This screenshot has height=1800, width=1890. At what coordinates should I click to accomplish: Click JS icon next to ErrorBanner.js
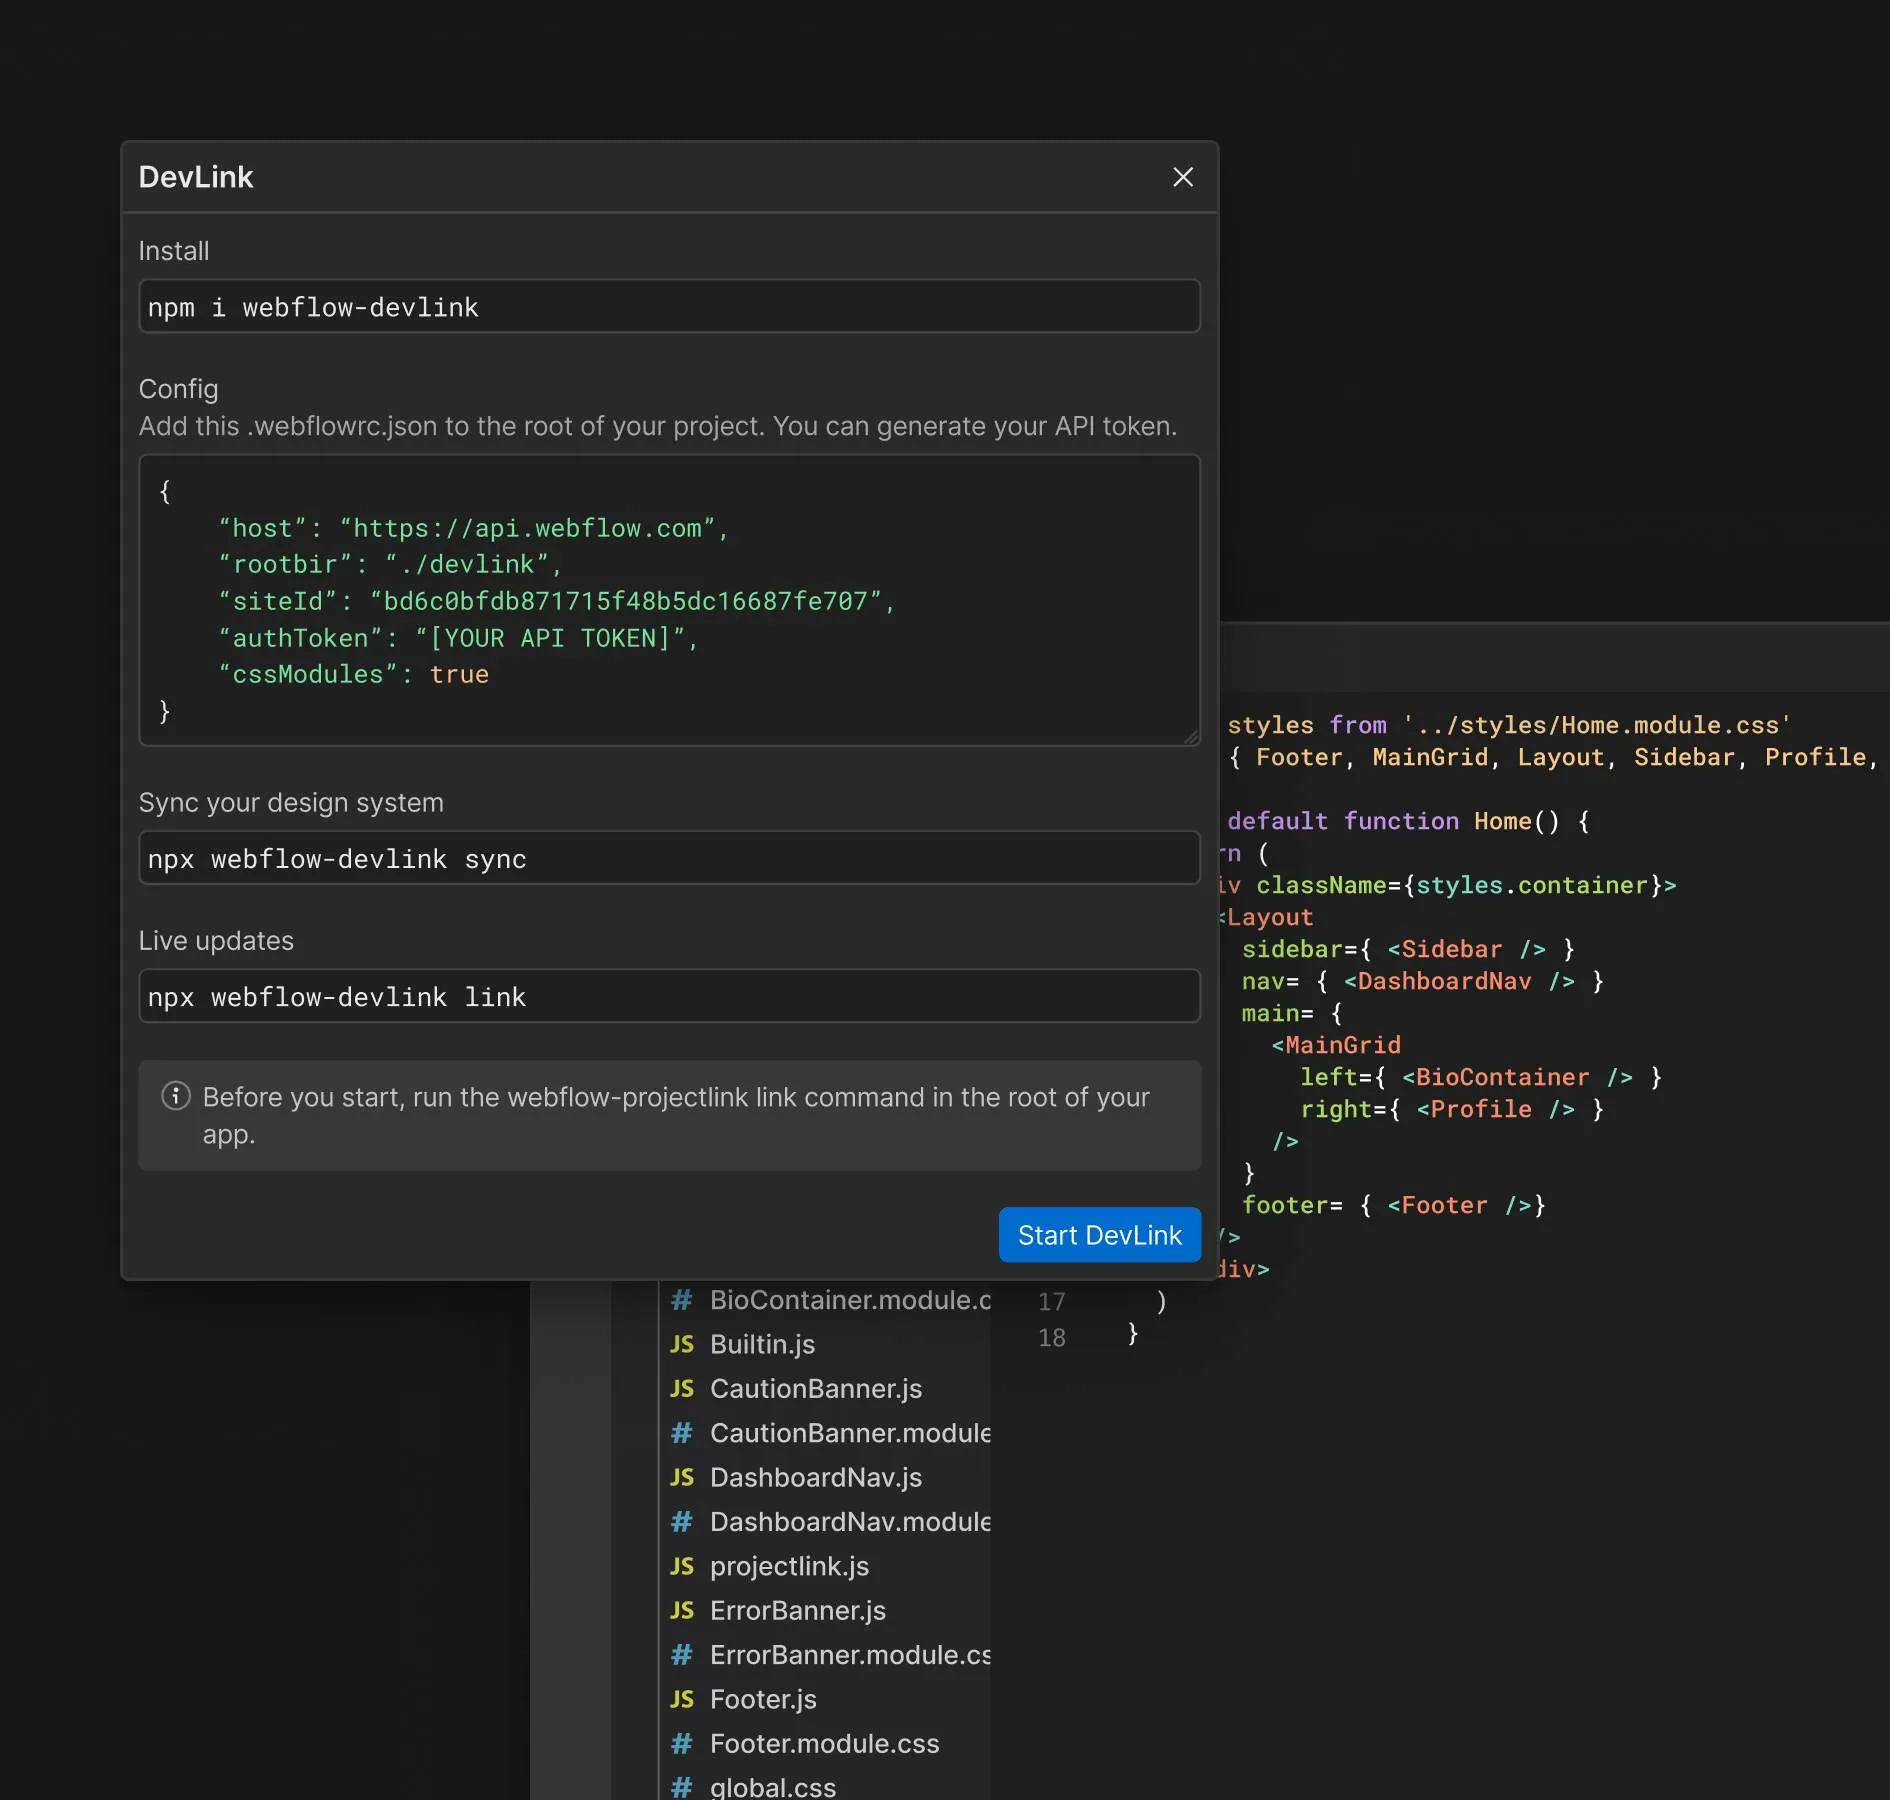coord(682,1611)
